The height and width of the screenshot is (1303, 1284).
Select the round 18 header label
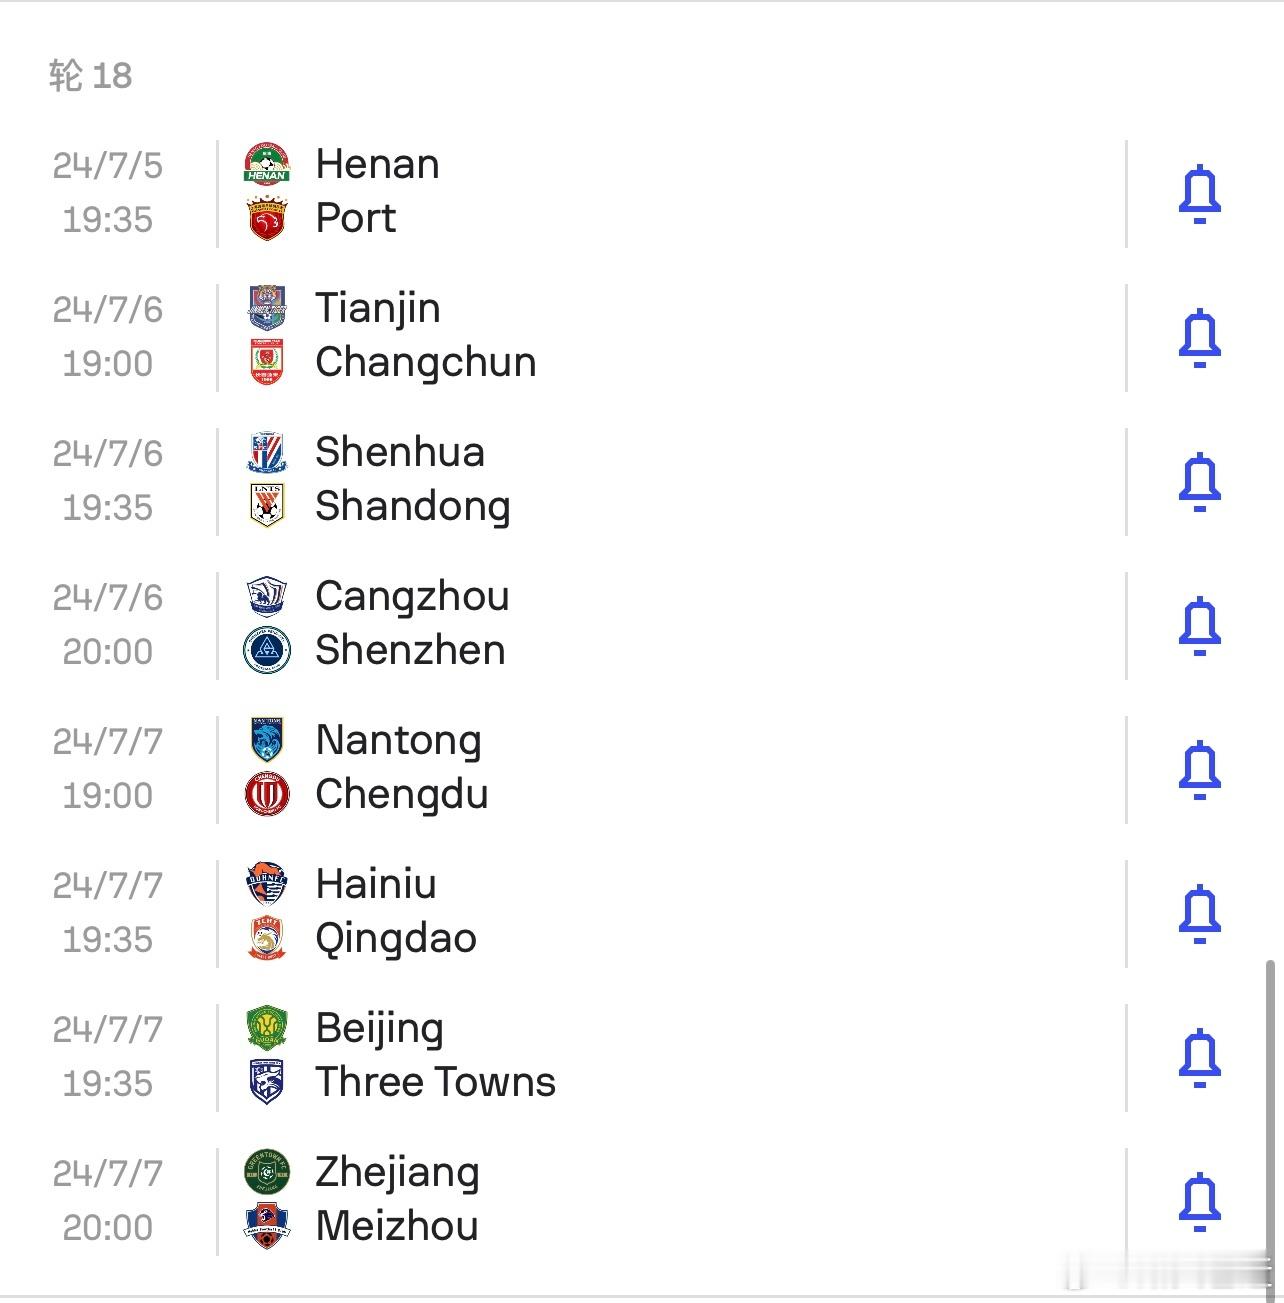pyautogui.click(x=90, y=75)
